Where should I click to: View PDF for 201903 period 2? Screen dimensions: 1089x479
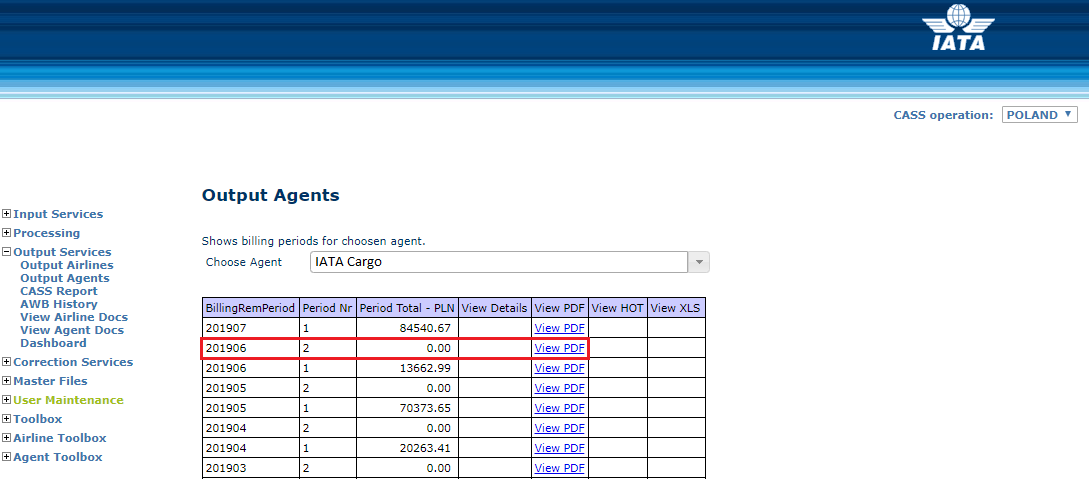point(560,468)
